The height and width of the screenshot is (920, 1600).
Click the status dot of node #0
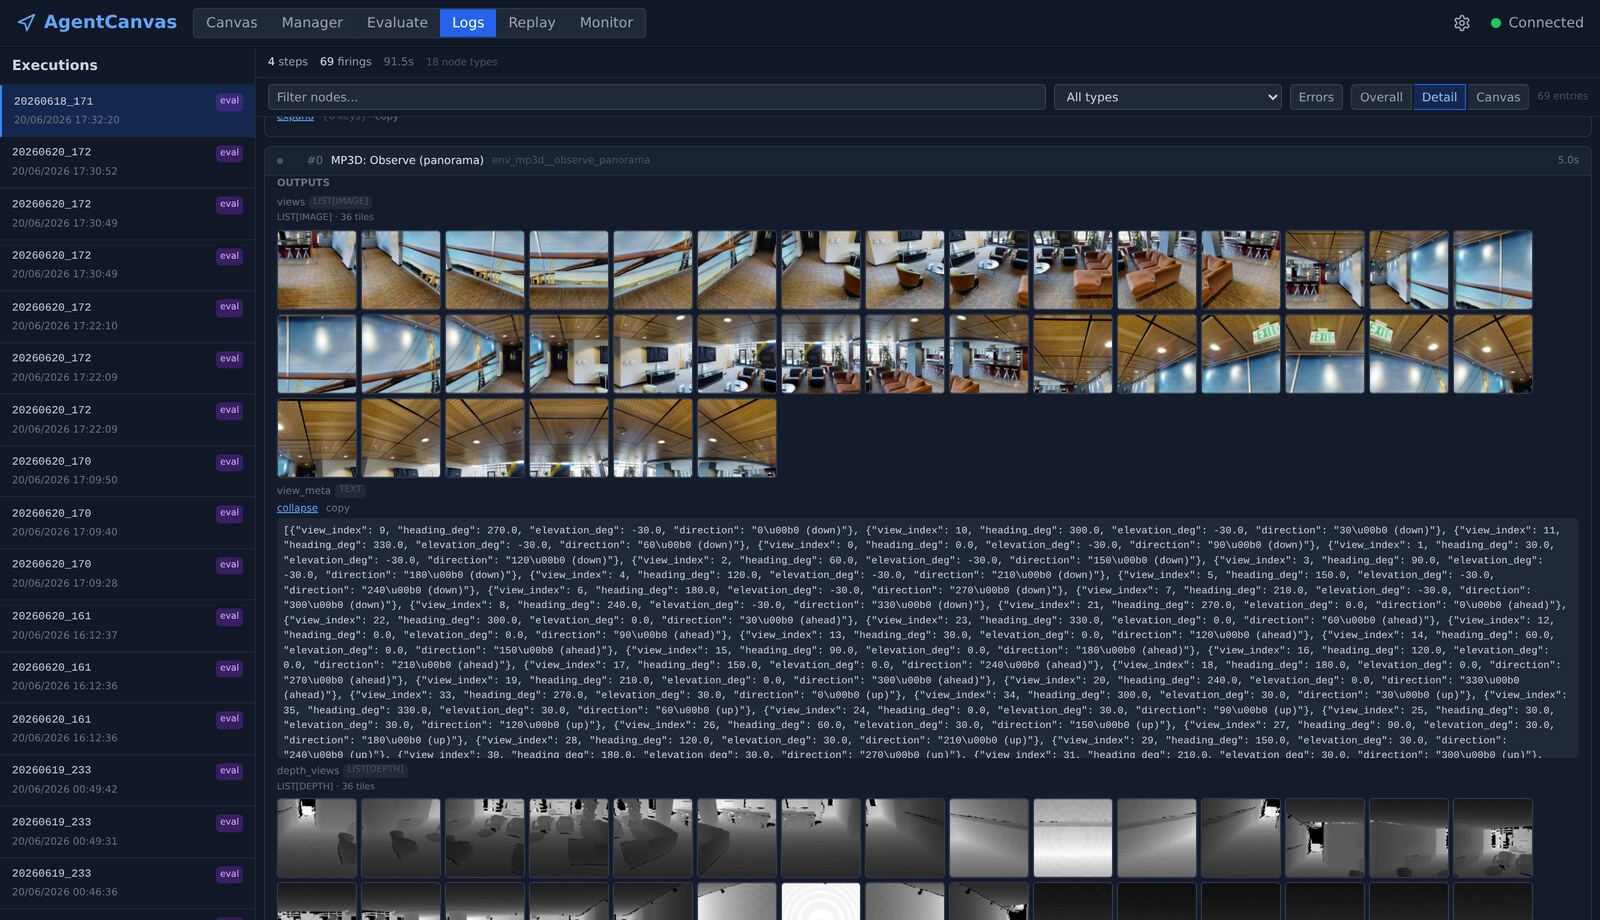[x=280, y=160]
